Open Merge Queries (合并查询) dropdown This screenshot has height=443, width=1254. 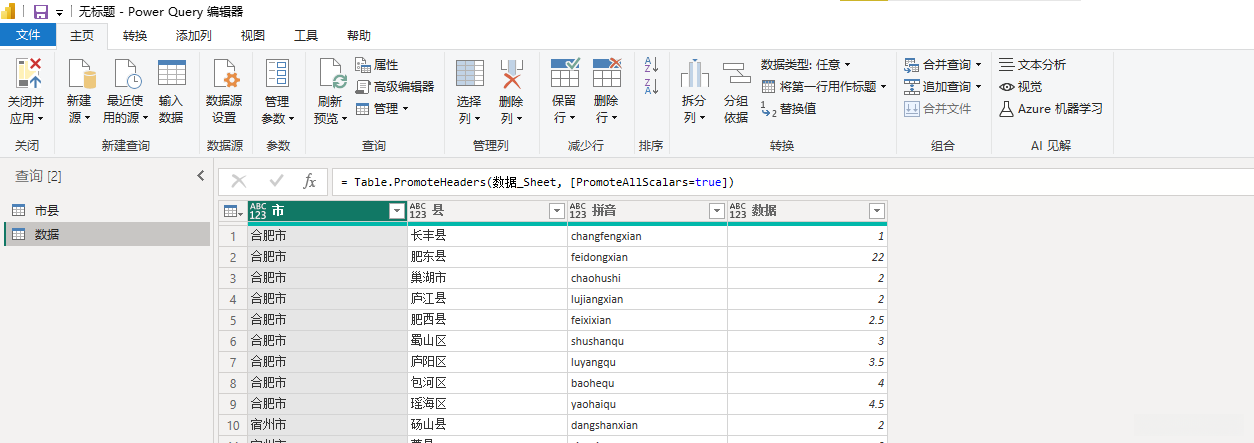[x=943, y=65]
